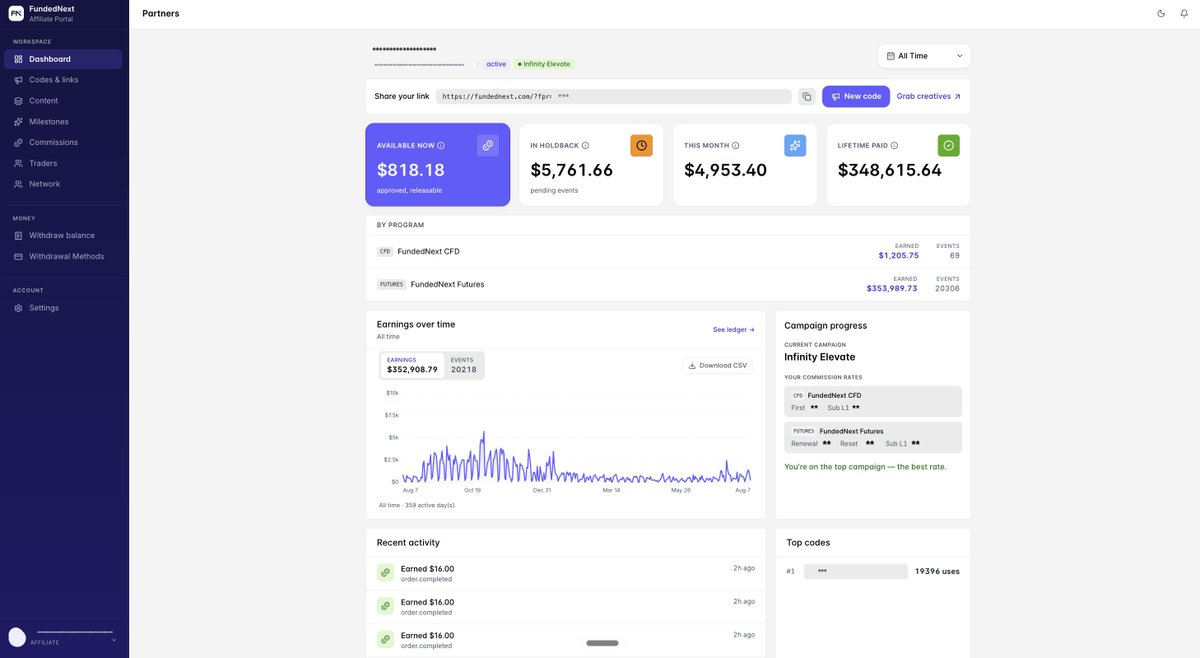Go to the Content section
The image size is (1200, 658).
point(64,101)
